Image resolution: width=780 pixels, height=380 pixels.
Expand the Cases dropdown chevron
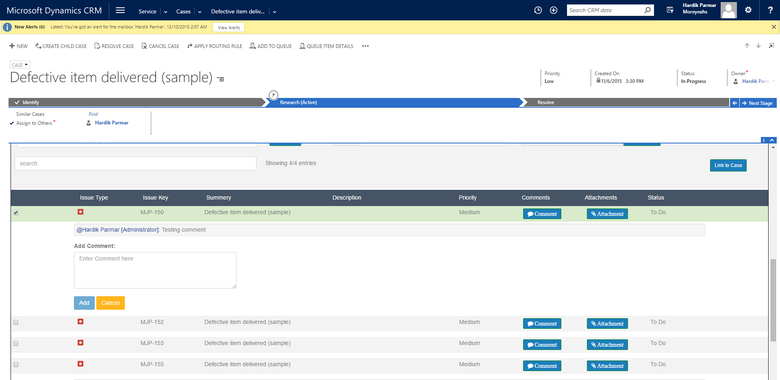199,11
